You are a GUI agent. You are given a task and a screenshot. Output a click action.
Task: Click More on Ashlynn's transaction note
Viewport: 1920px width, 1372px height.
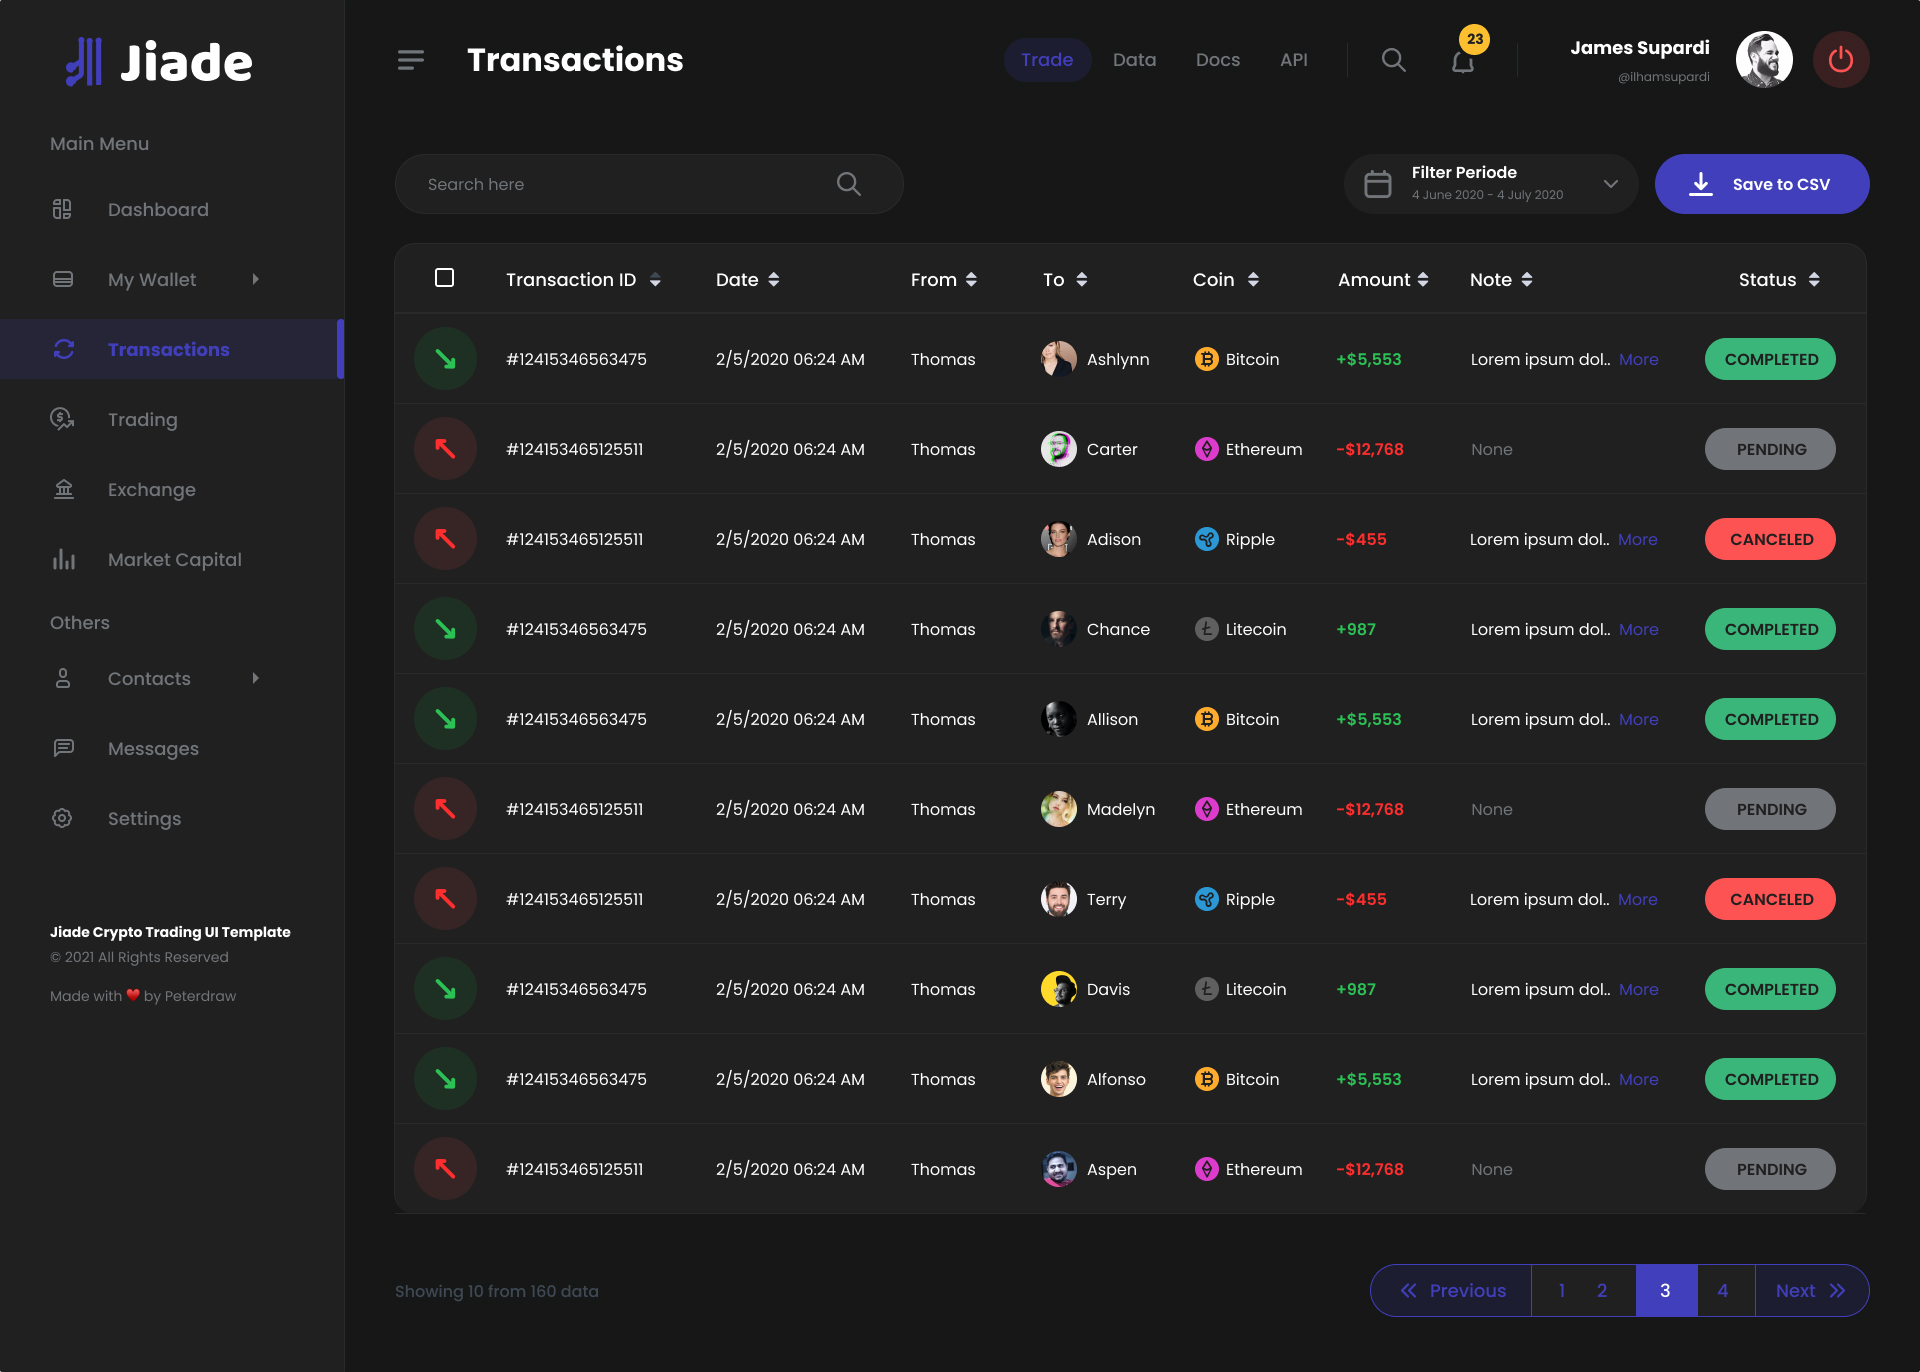pyautogui.click(x=1638, y=359)
